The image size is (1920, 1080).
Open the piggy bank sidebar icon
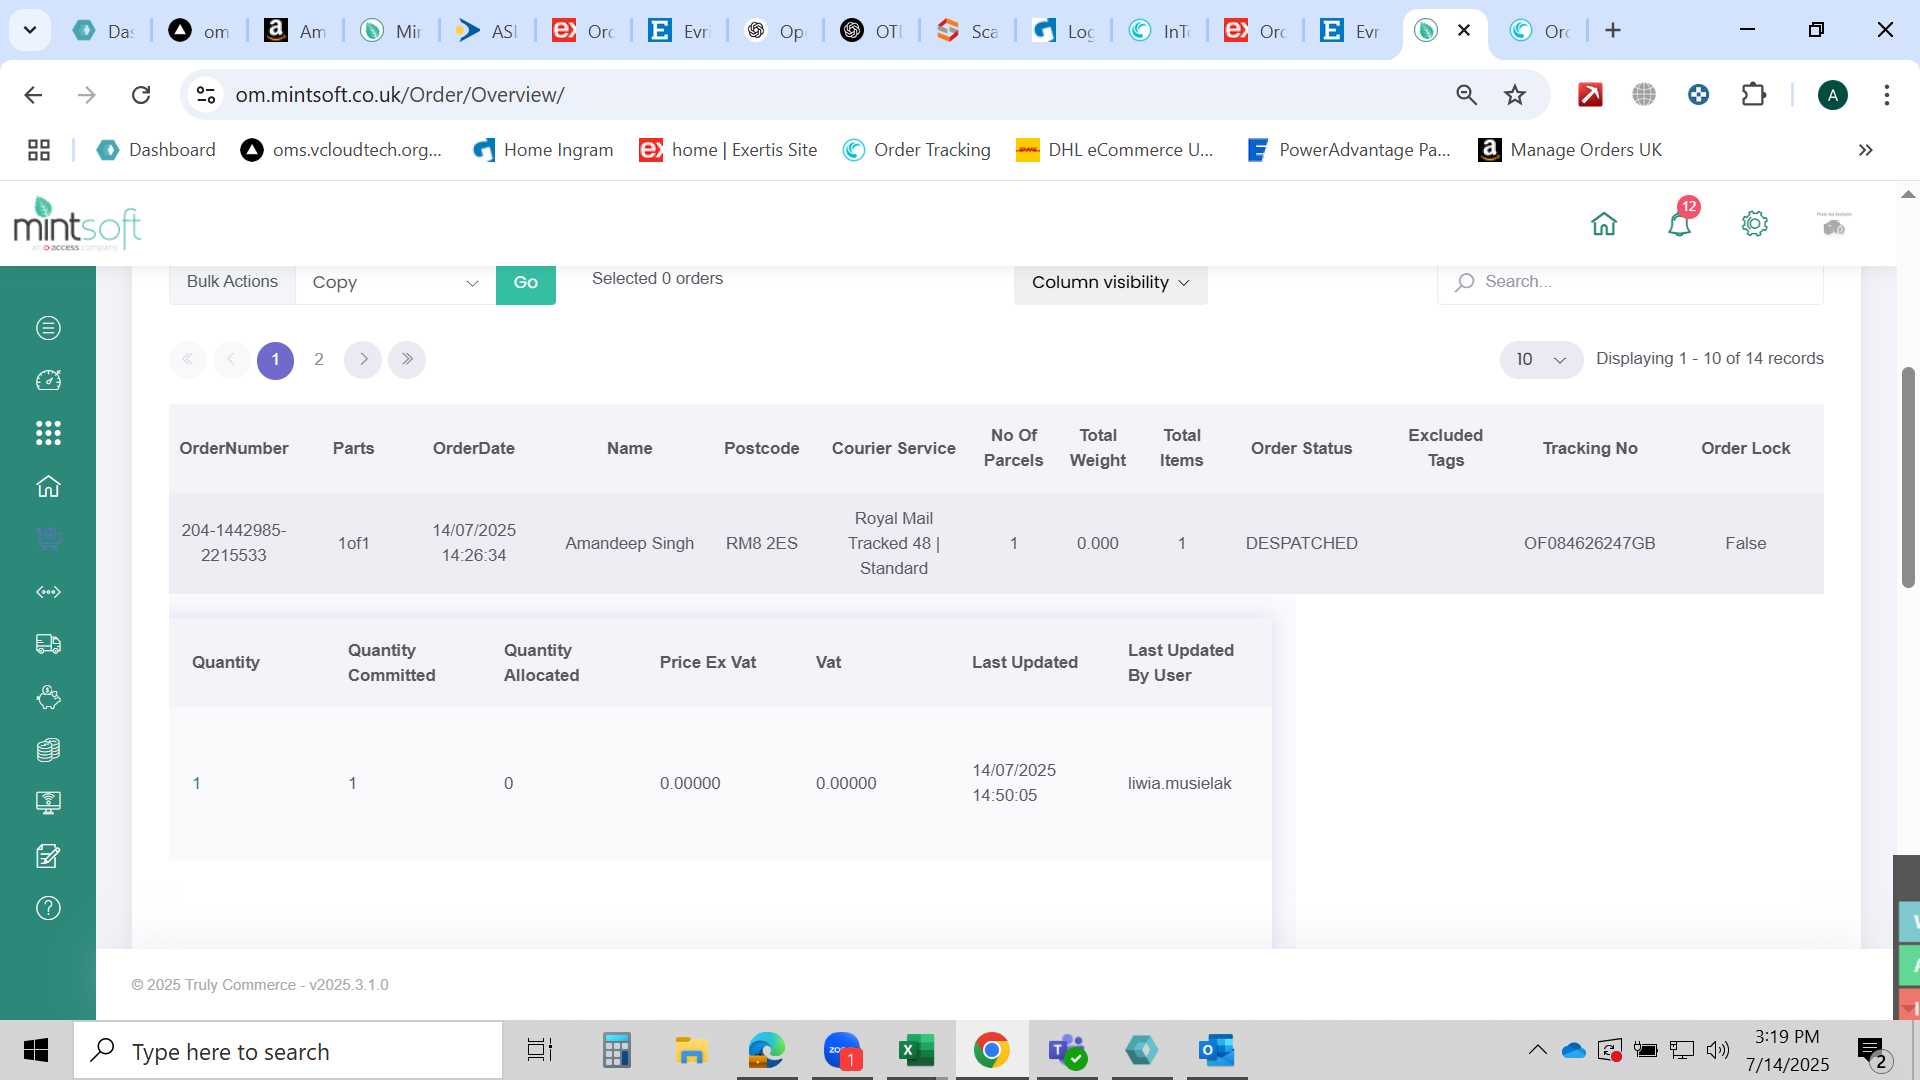tap(48, 697)
